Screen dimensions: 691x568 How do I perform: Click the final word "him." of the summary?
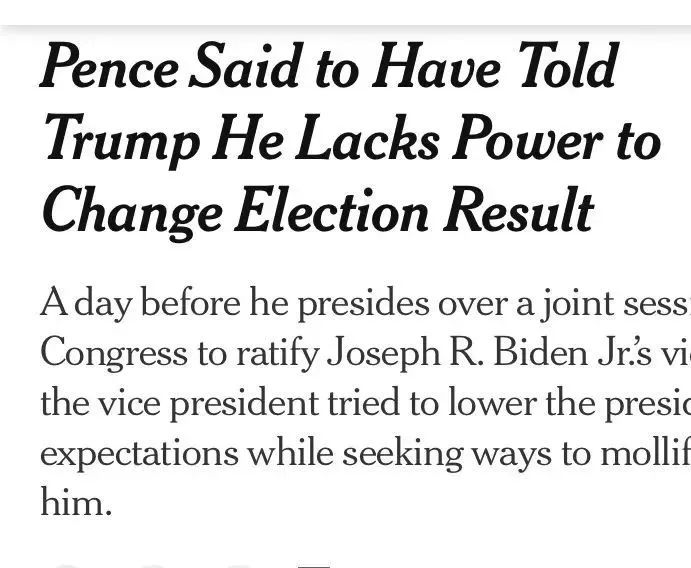tap(76, 502)
